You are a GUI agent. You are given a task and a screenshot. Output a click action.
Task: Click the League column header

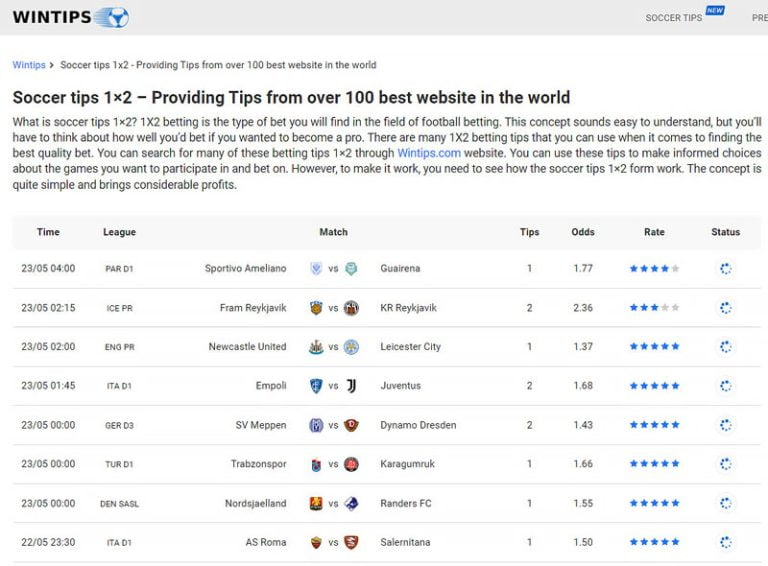point(120,232)
